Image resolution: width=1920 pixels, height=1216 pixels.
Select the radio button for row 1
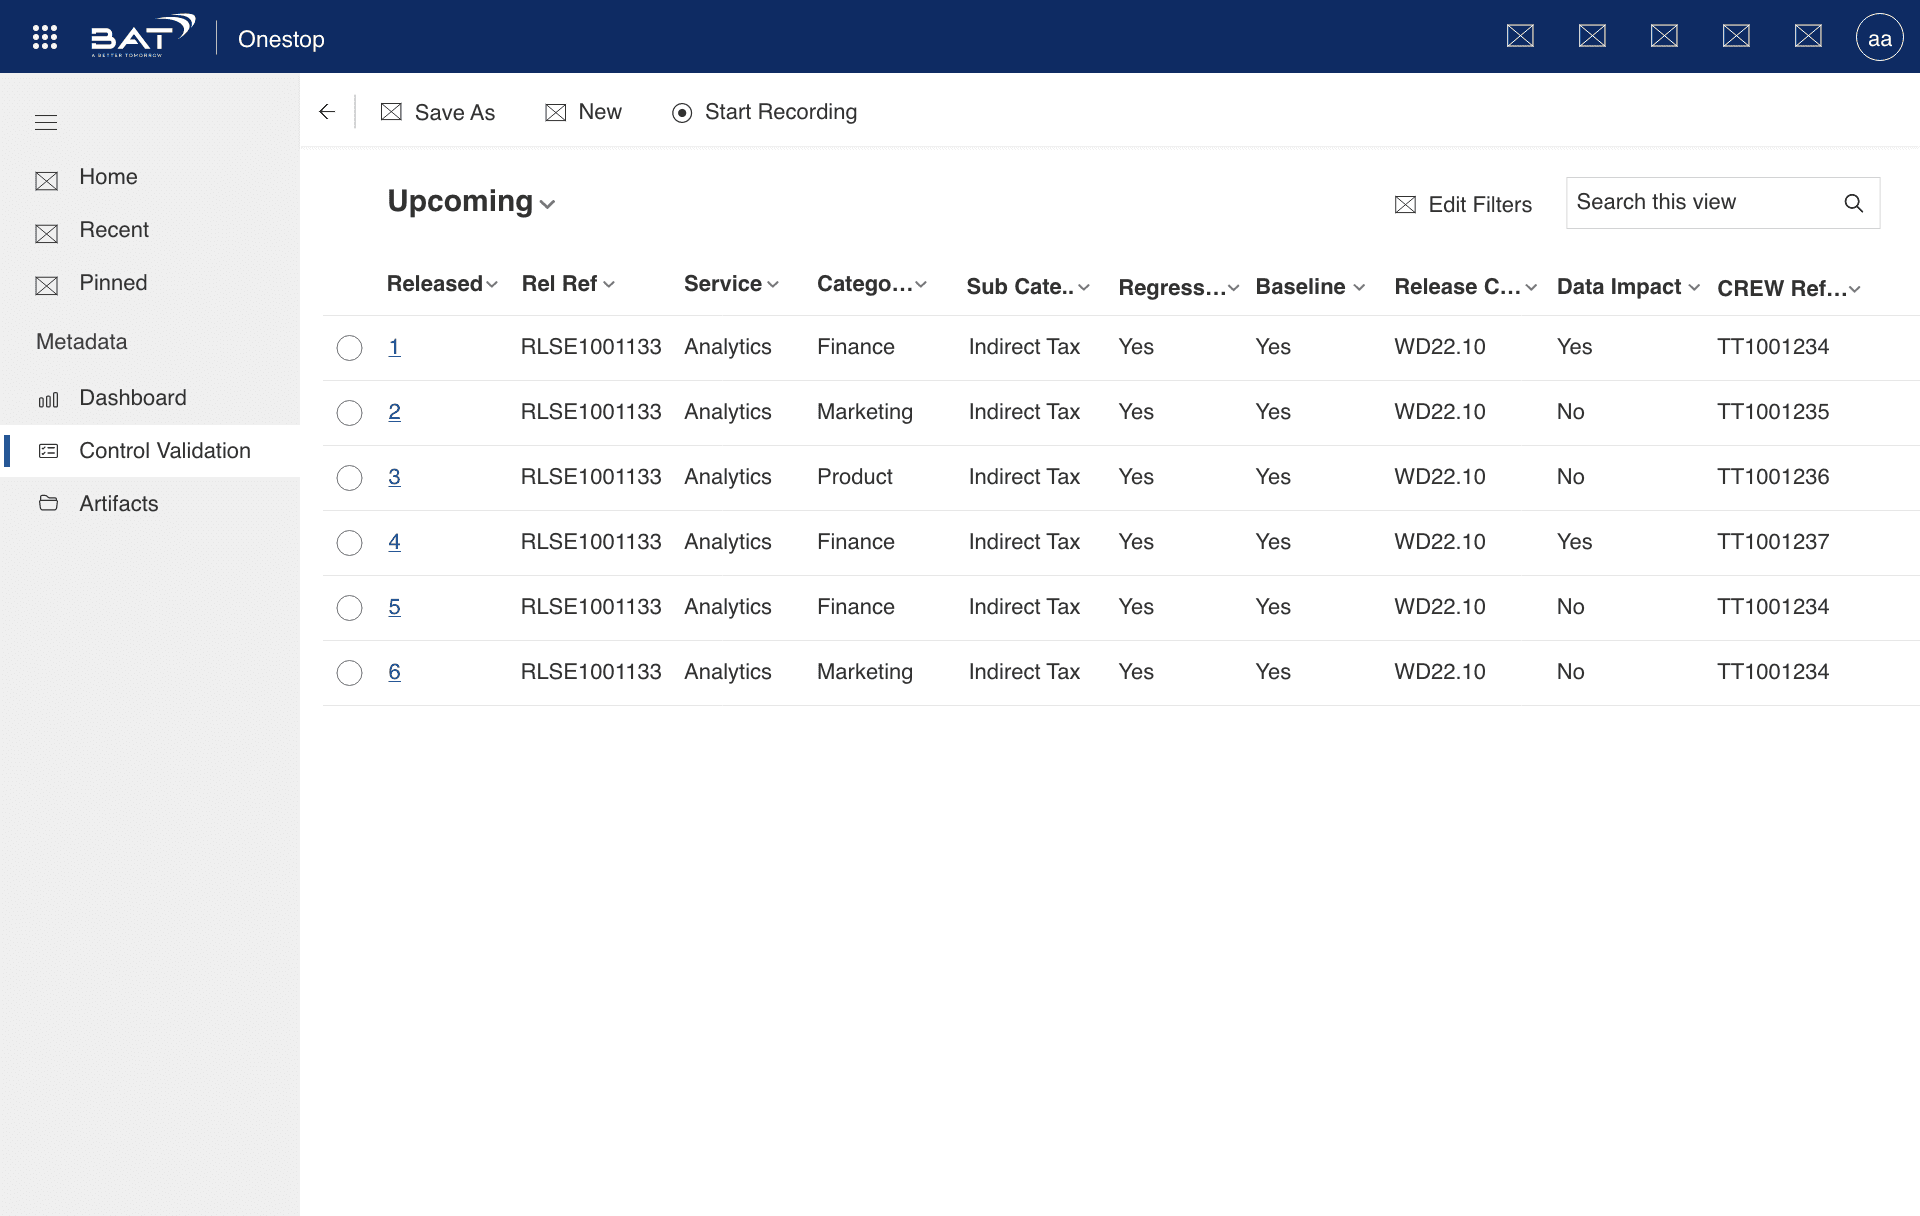point(349,348)
